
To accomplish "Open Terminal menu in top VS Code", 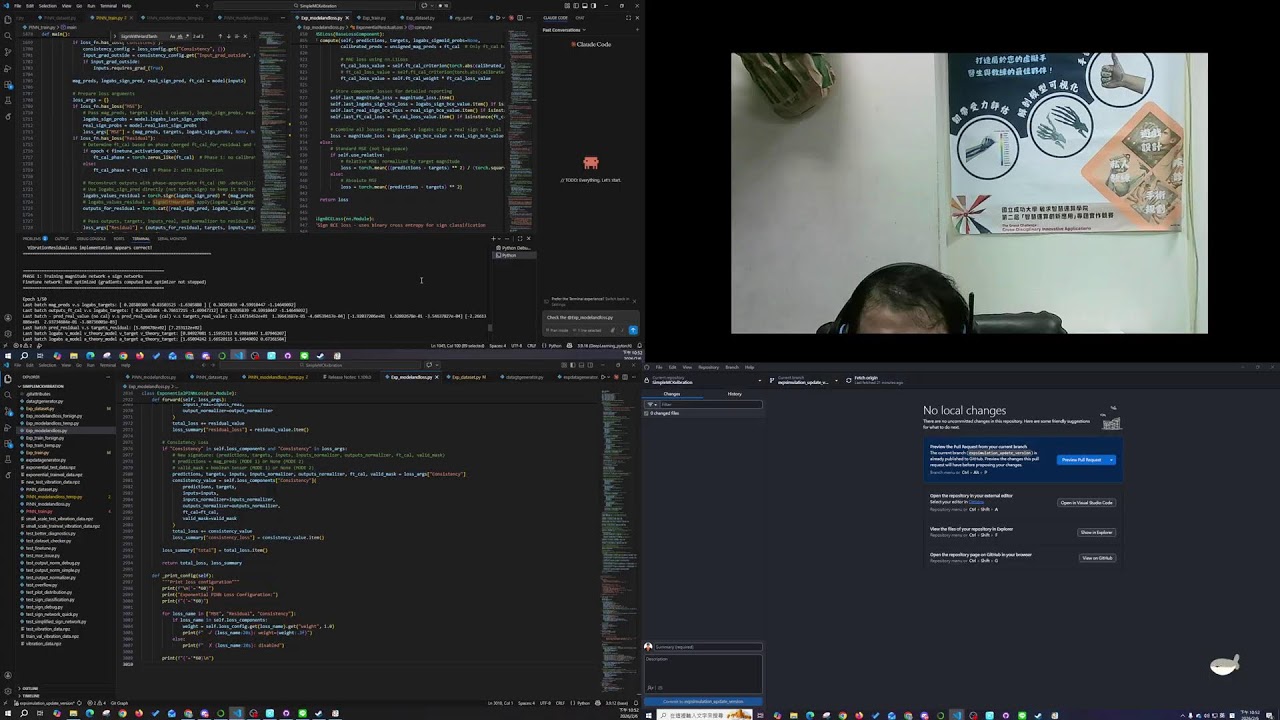I will click(108, 5).
